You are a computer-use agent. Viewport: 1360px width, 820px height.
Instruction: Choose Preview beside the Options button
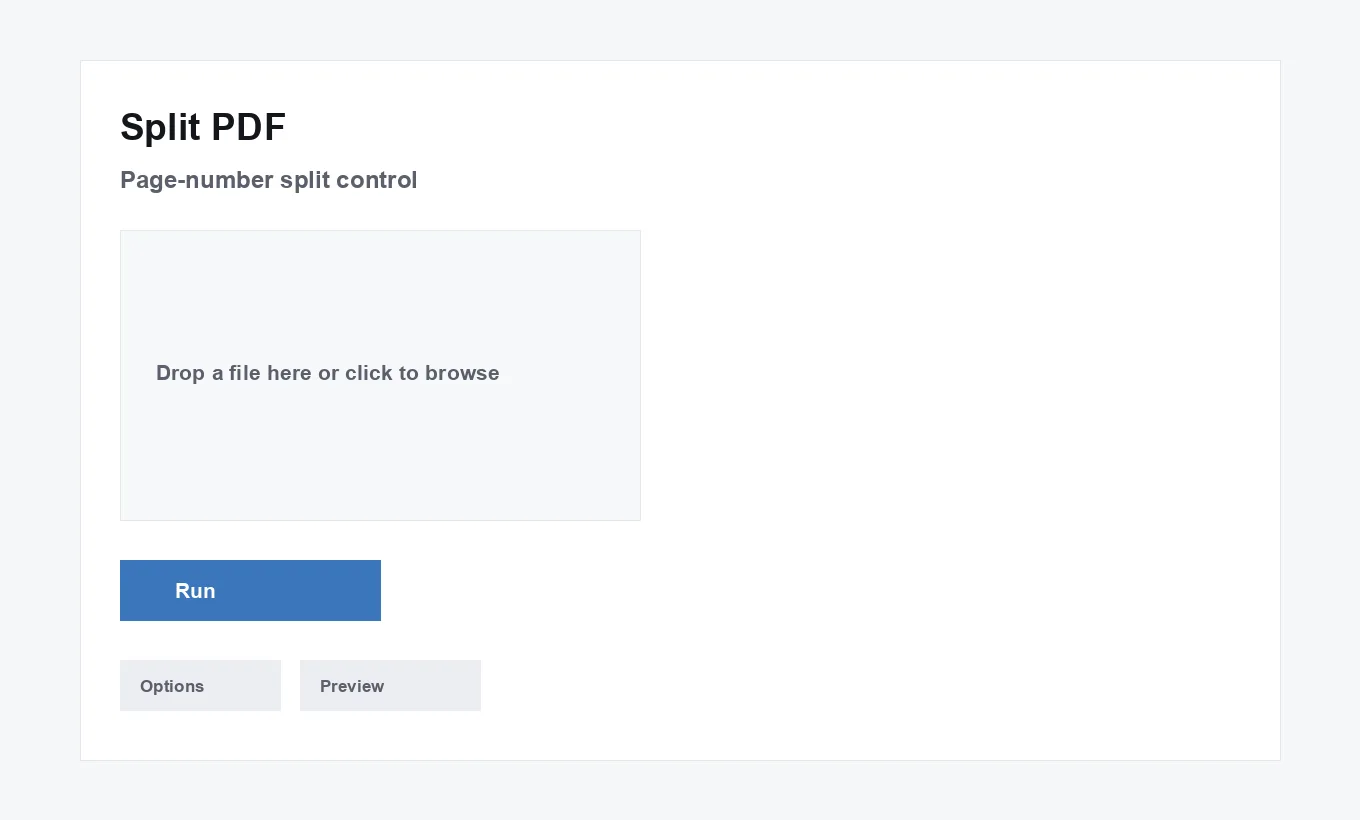coord(390,685)
